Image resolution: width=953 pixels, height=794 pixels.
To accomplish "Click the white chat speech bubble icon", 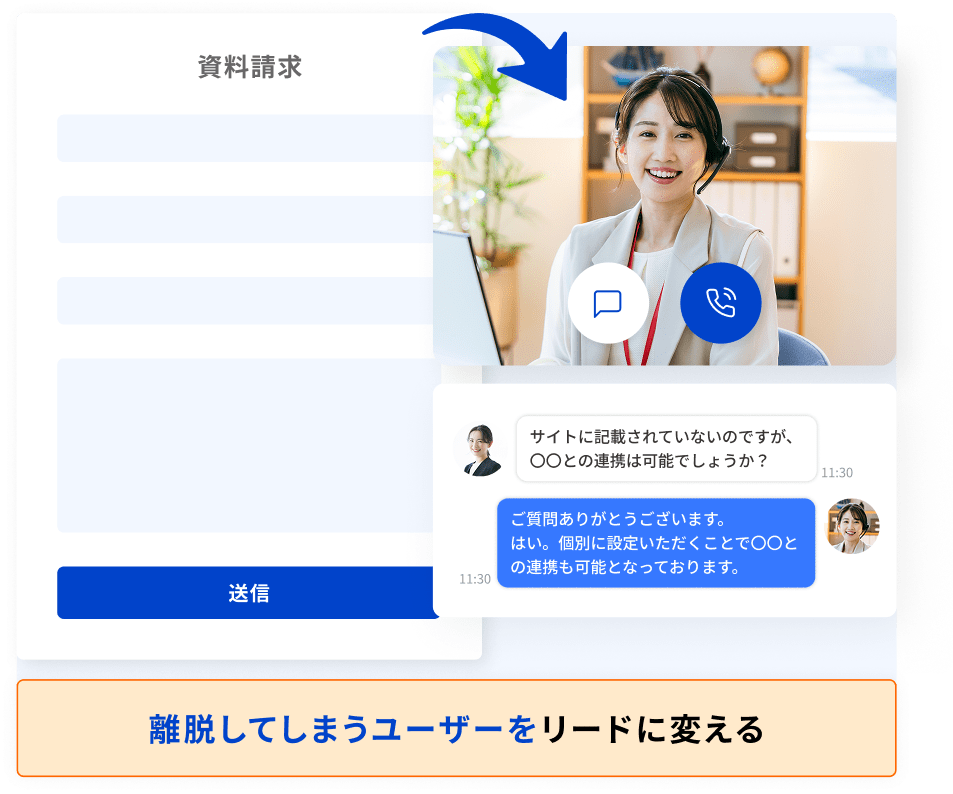I will tap(608, 303).
